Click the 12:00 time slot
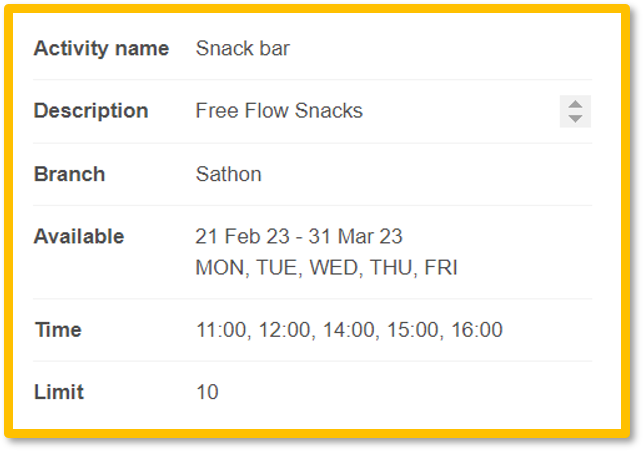 click(x=285, y=330)
